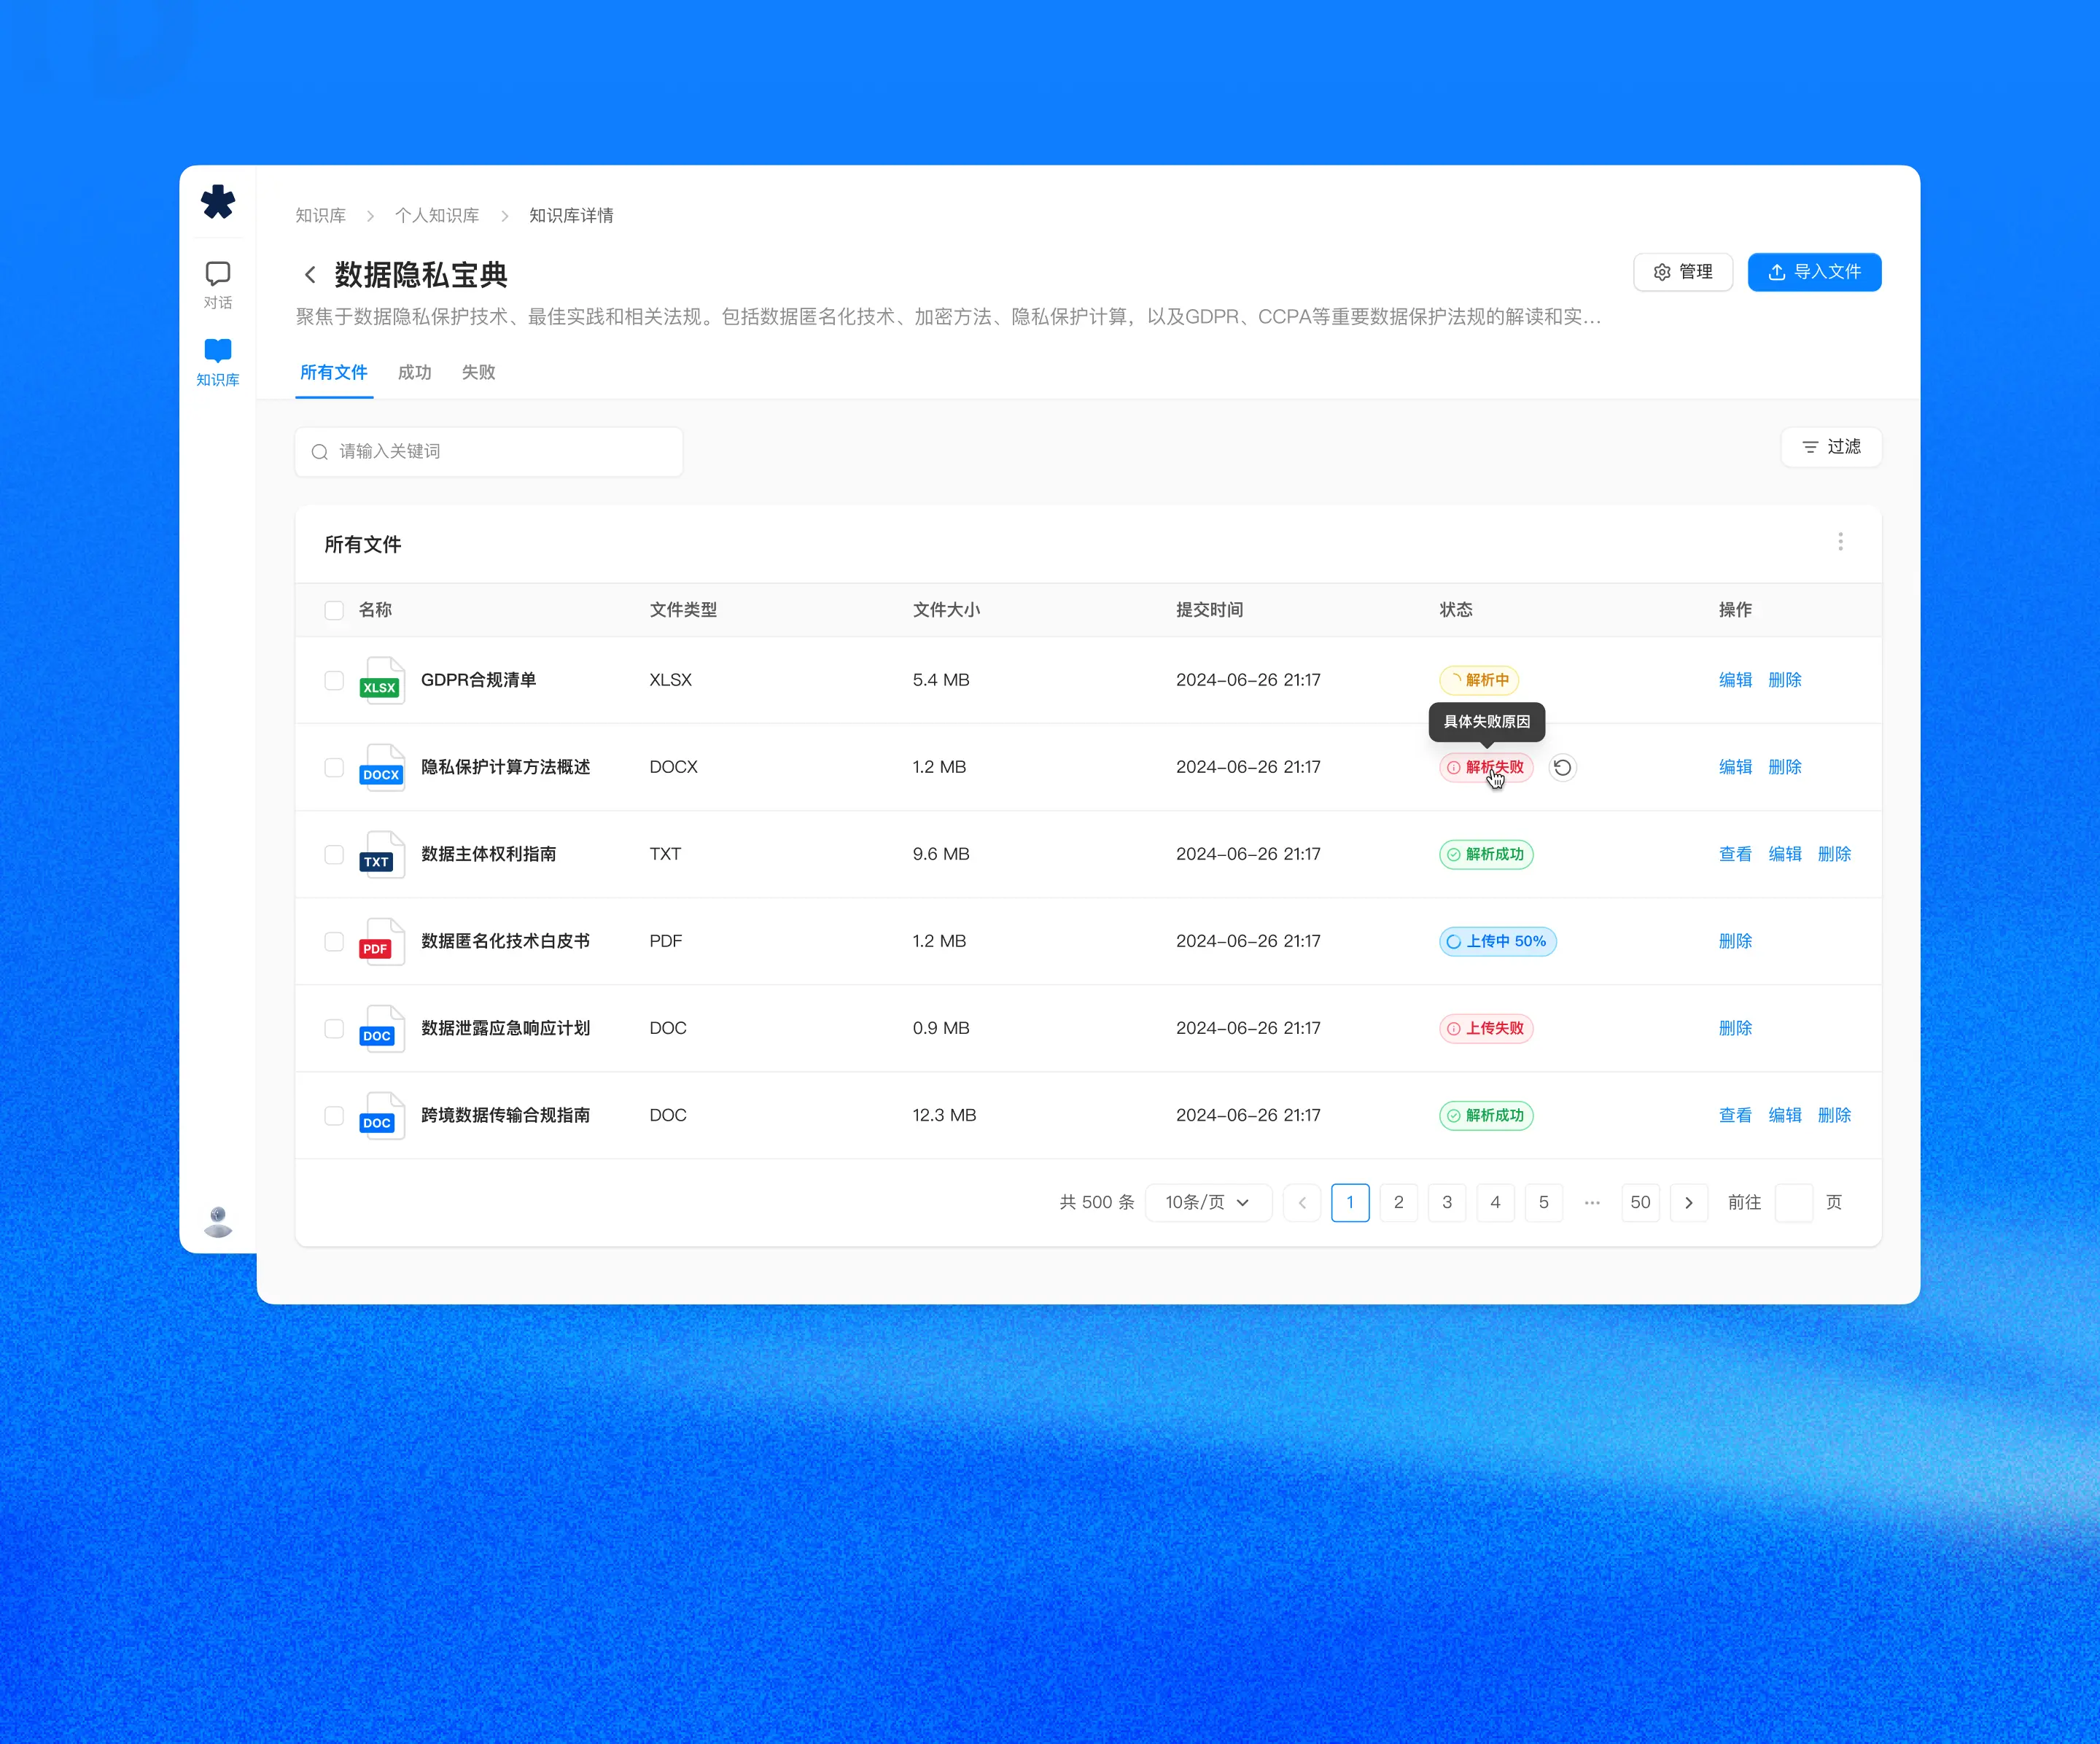Toggle the select-all checkbox in table header
2100x1744 pixels.
[x=334, y=610]
